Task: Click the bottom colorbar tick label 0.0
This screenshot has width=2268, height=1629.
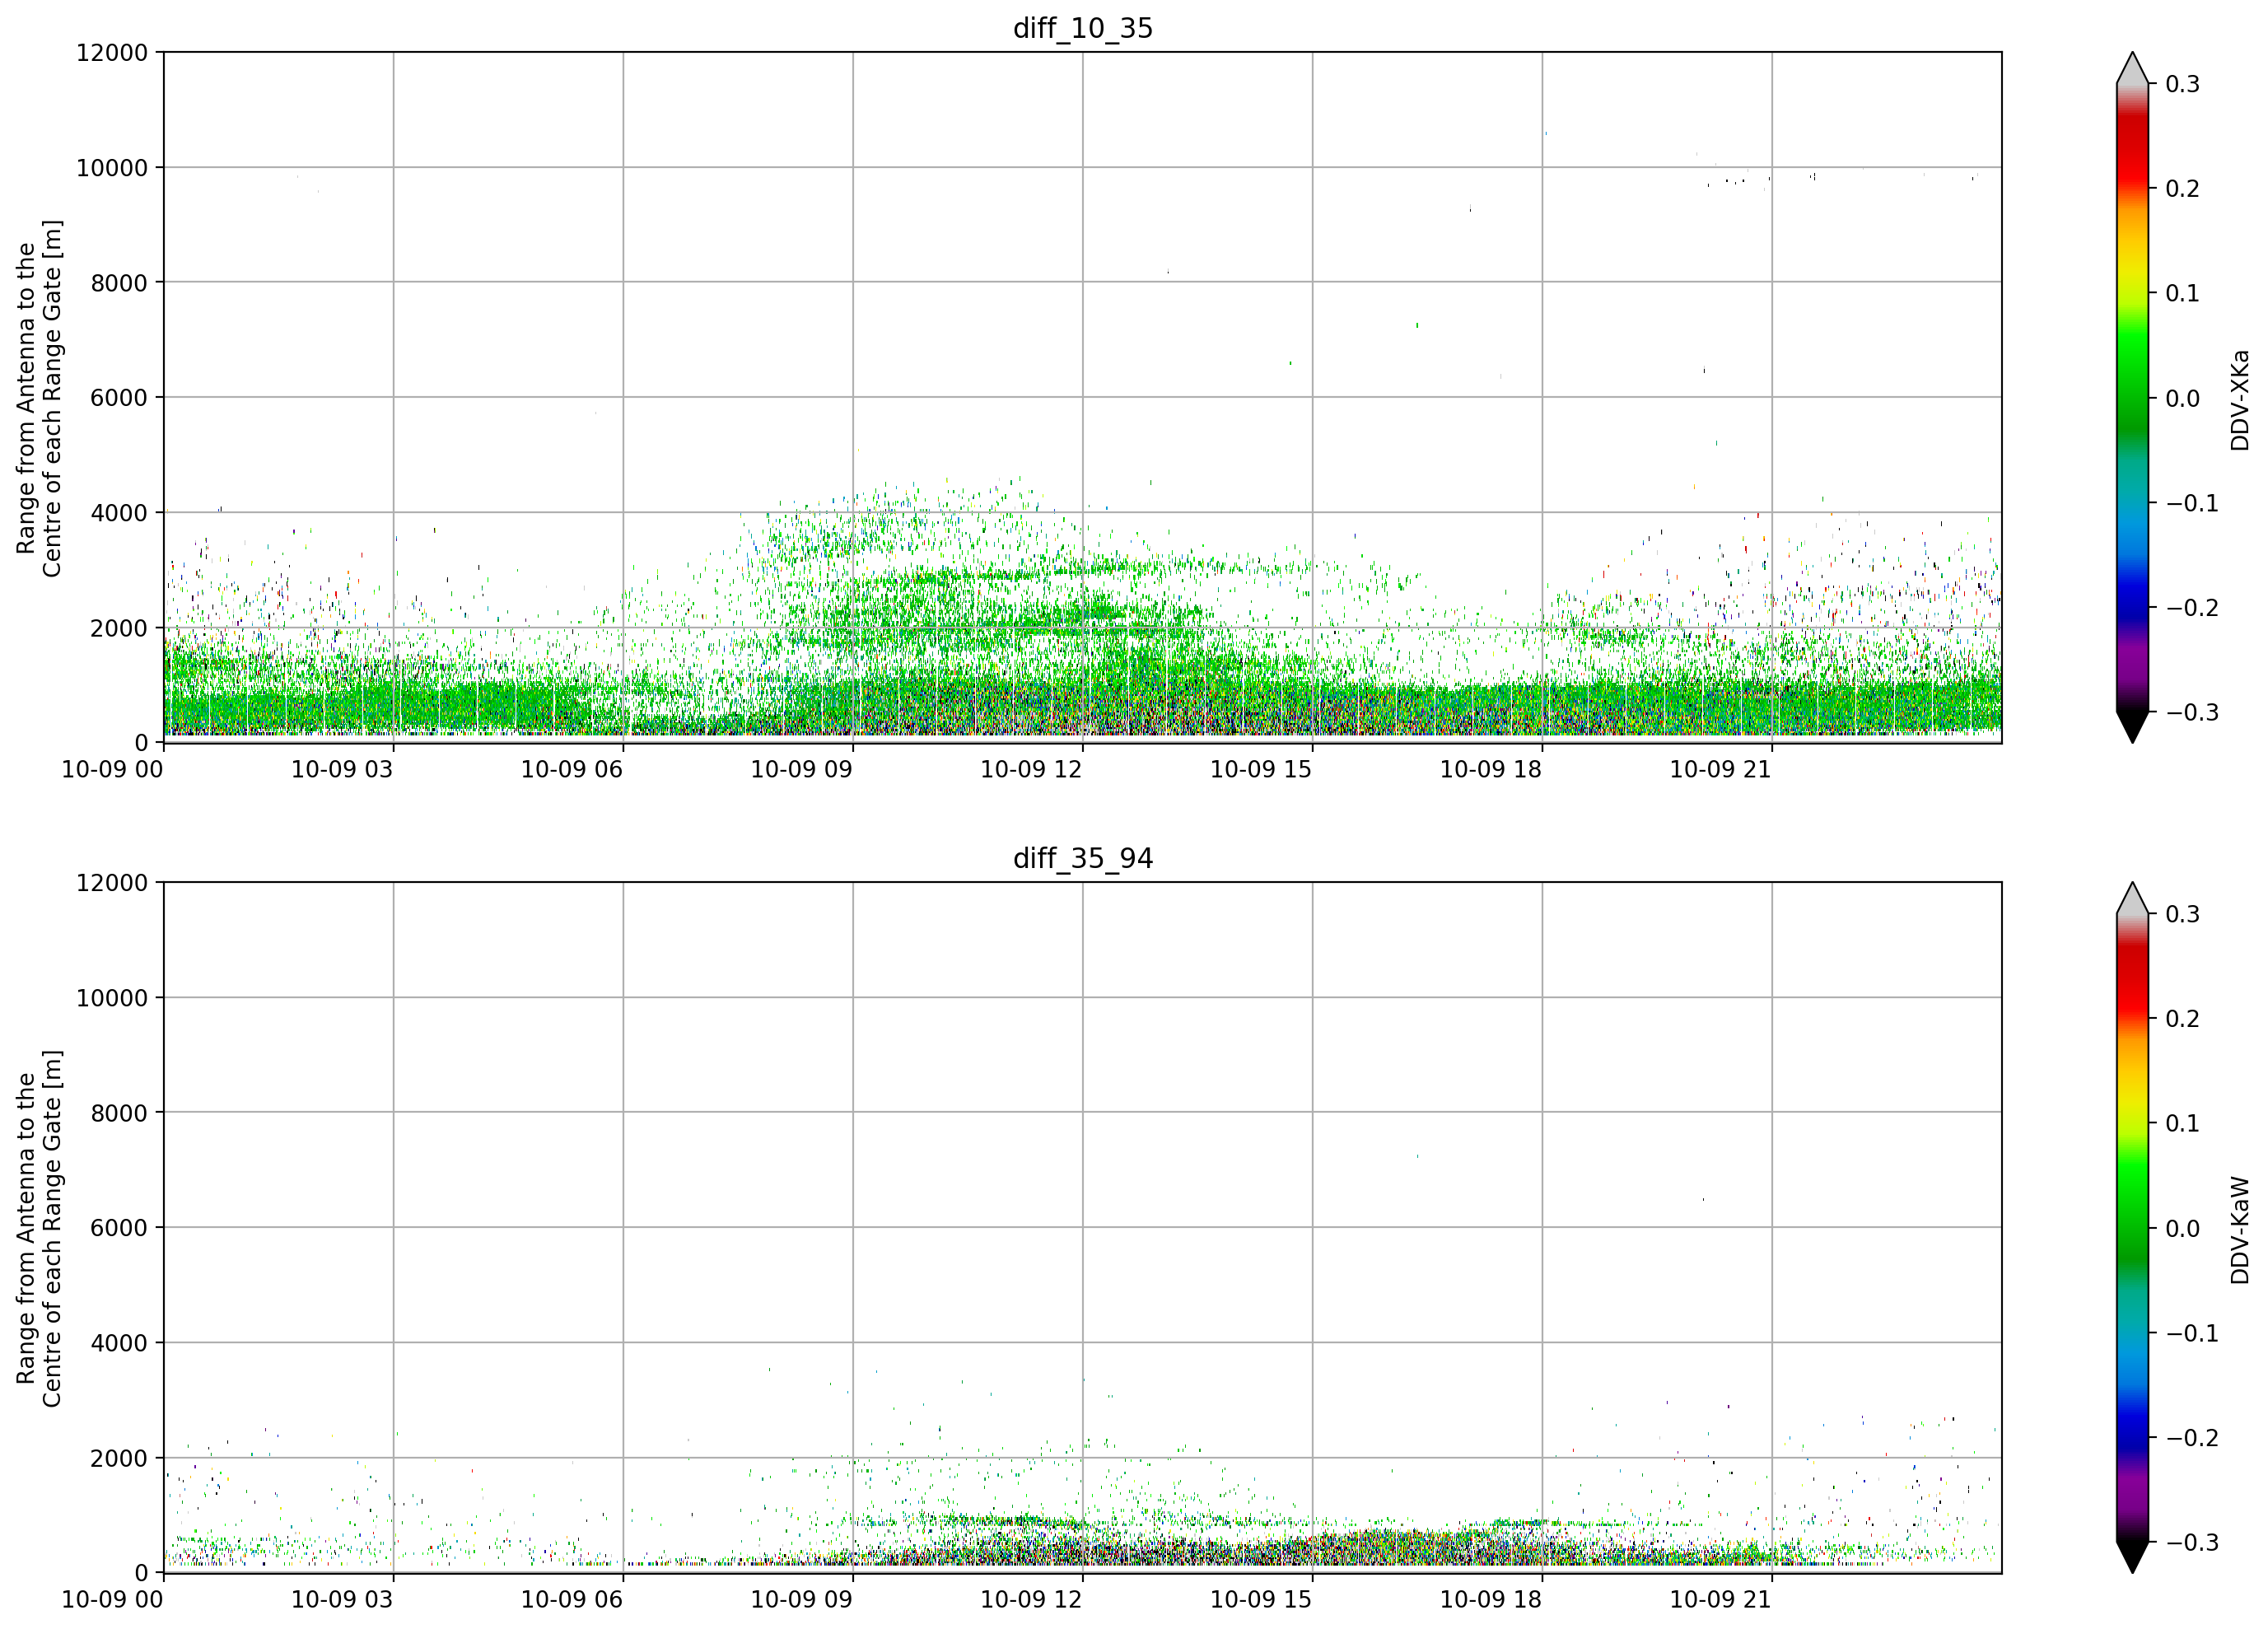Action: pyautogui.click(x=2183, y=1229)
